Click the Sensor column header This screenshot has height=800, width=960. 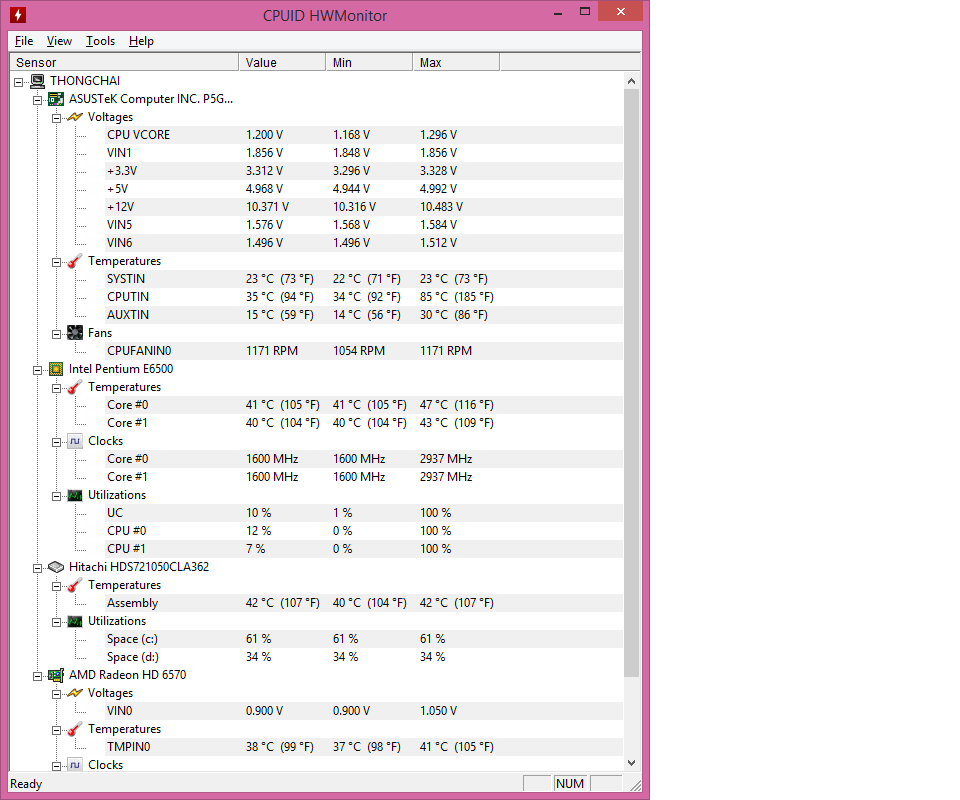coord(124,62)
